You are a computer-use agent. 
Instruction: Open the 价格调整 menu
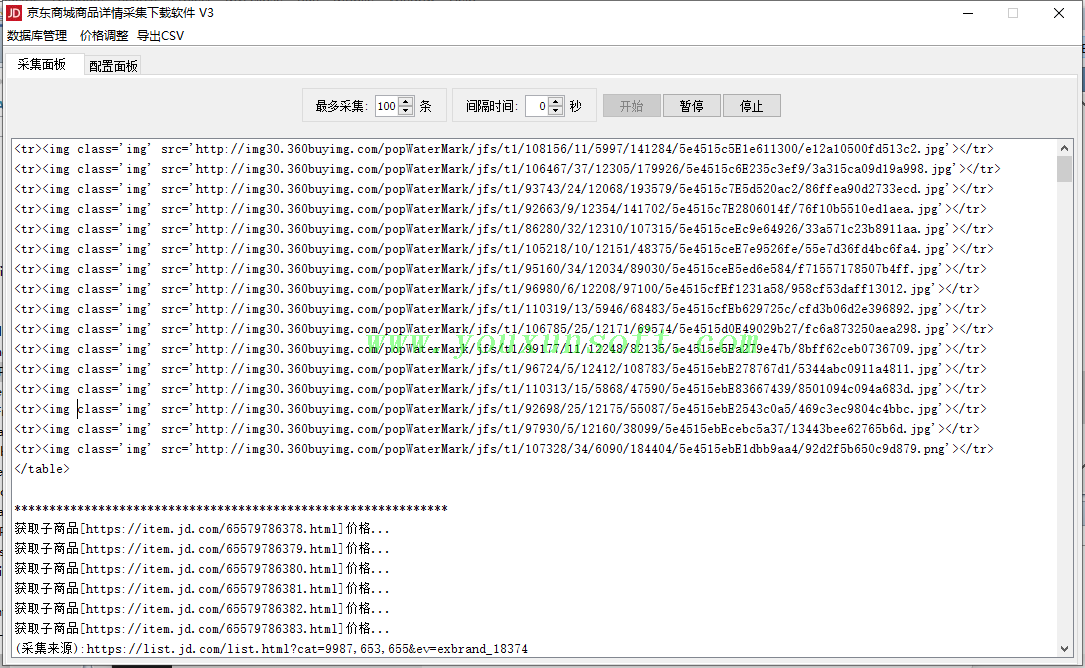tap(104, 35)
